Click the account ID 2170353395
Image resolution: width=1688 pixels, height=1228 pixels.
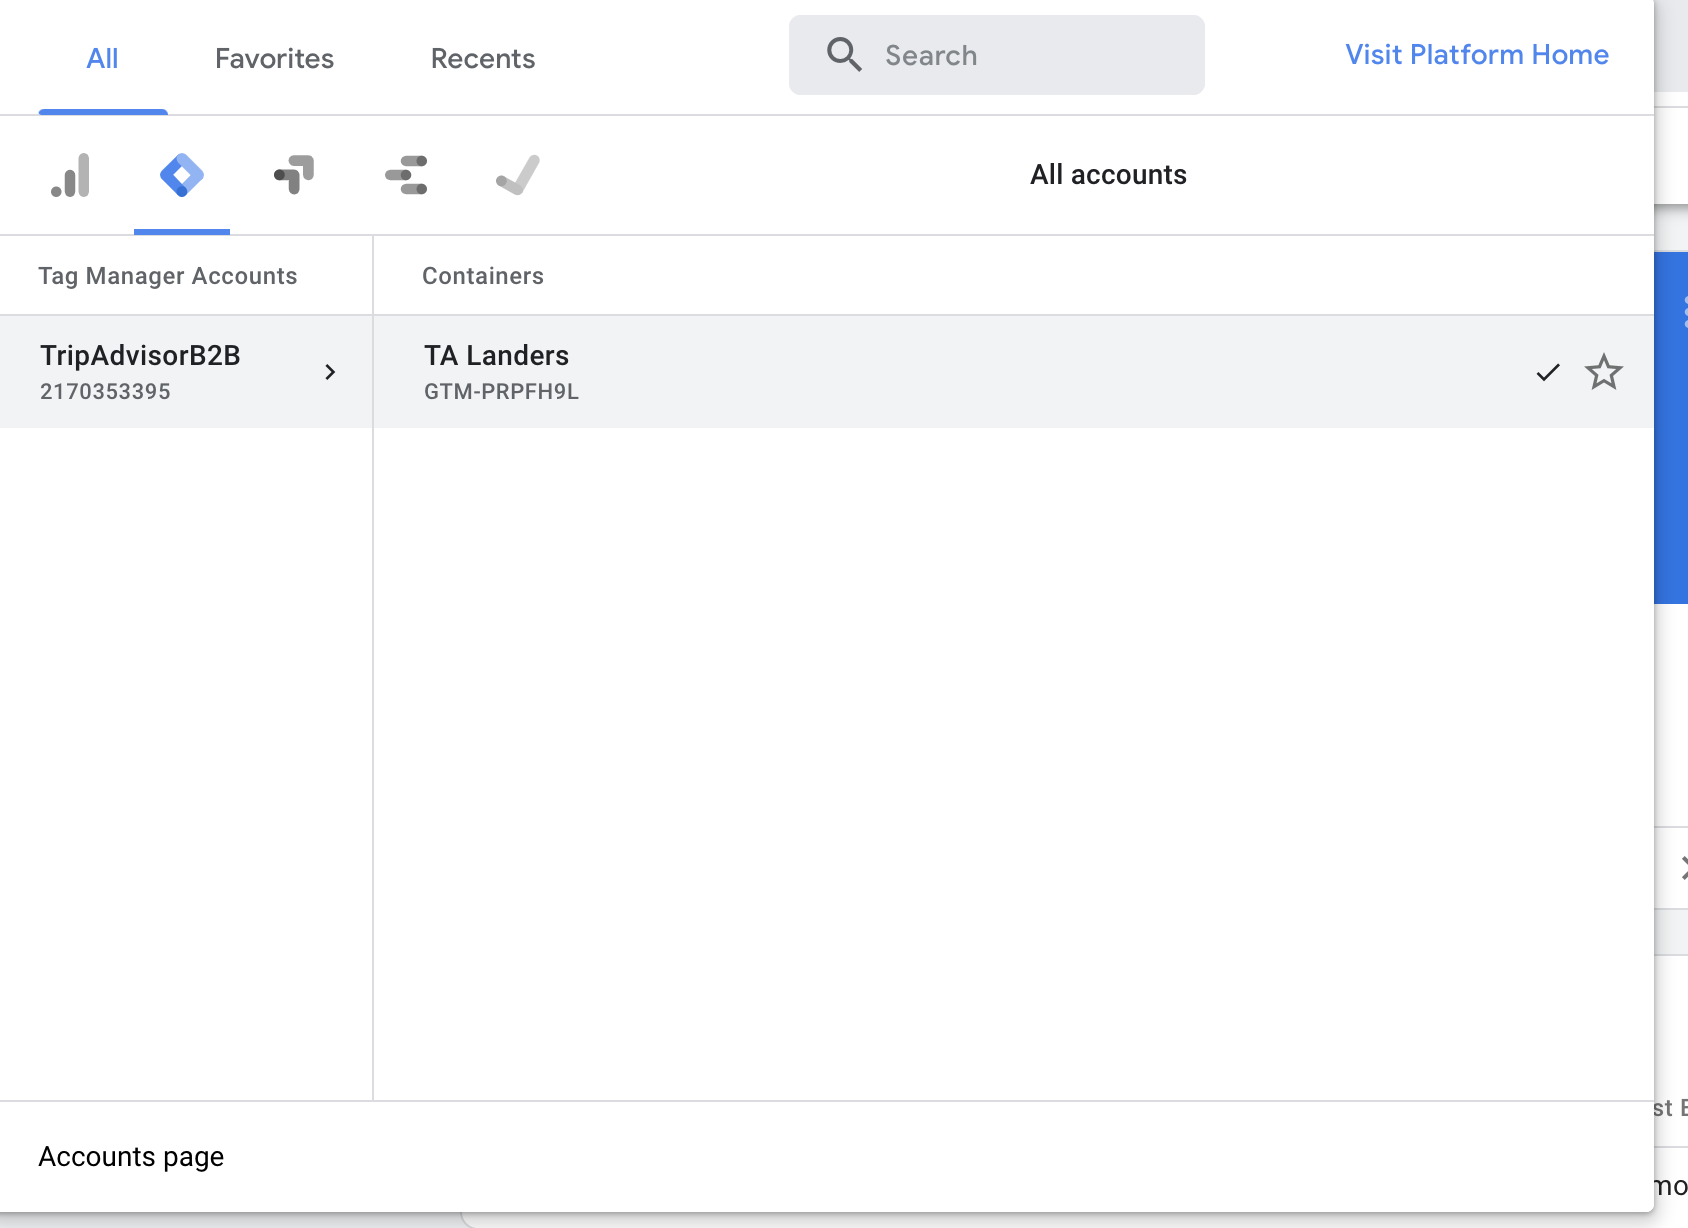tap(105, 392)
